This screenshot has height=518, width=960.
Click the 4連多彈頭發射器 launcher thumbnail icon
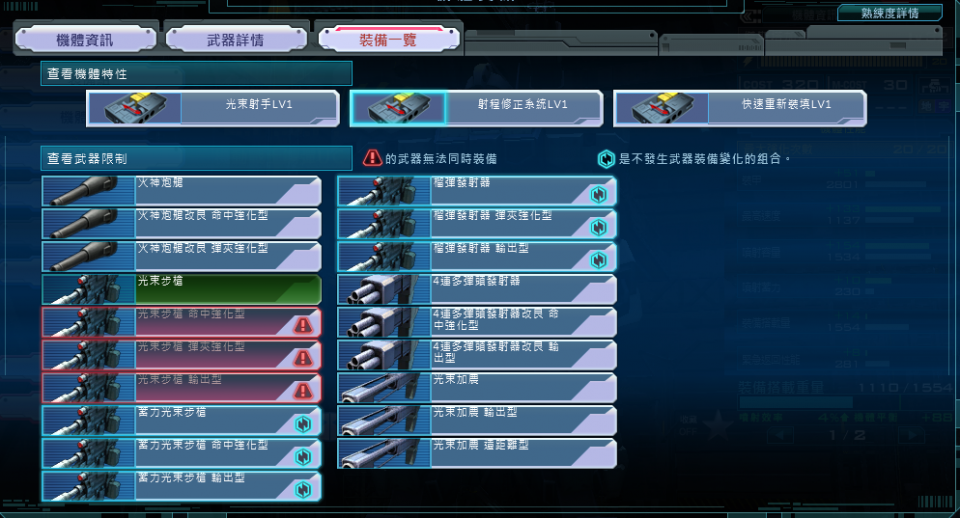coord(384,290)
